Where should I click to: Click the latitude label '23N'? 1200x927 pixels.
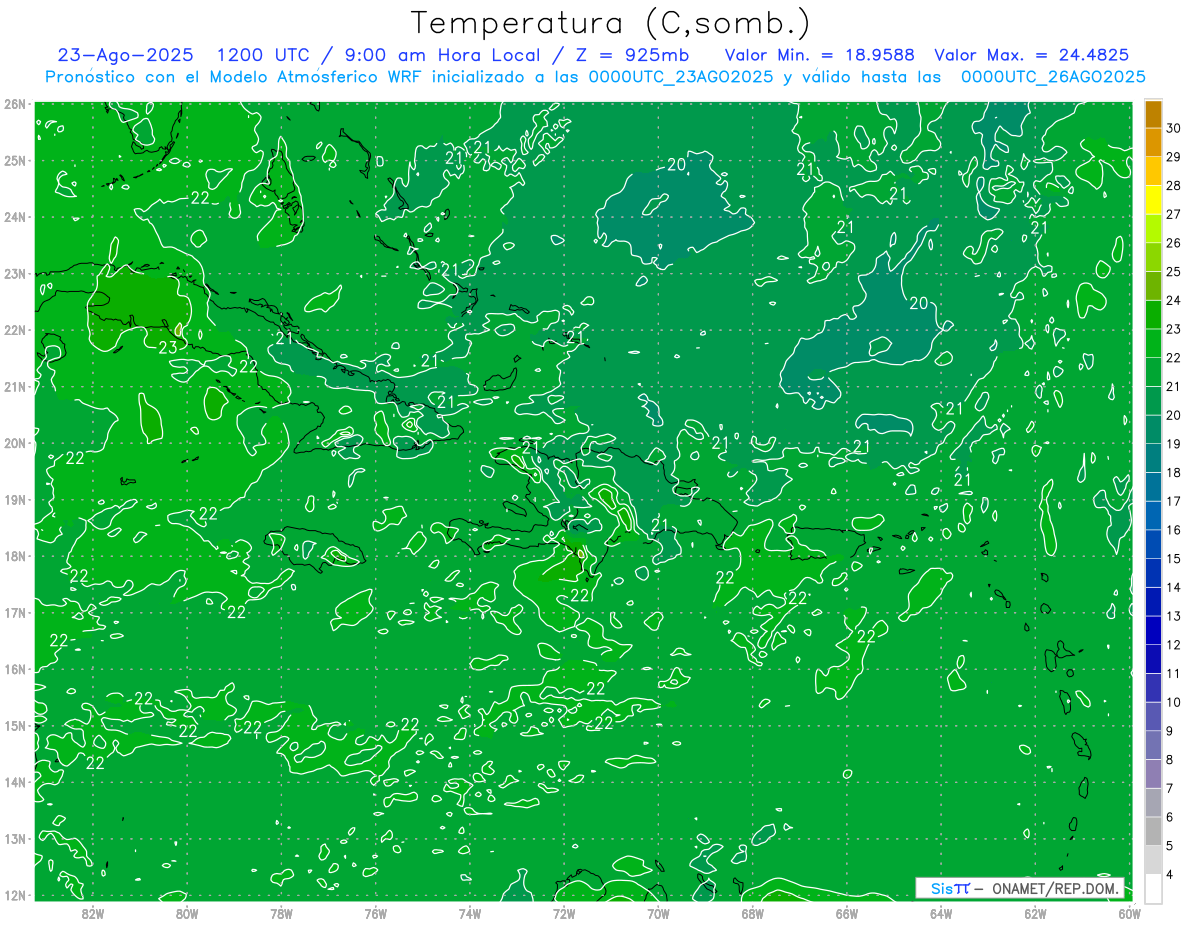click(15, 274)
